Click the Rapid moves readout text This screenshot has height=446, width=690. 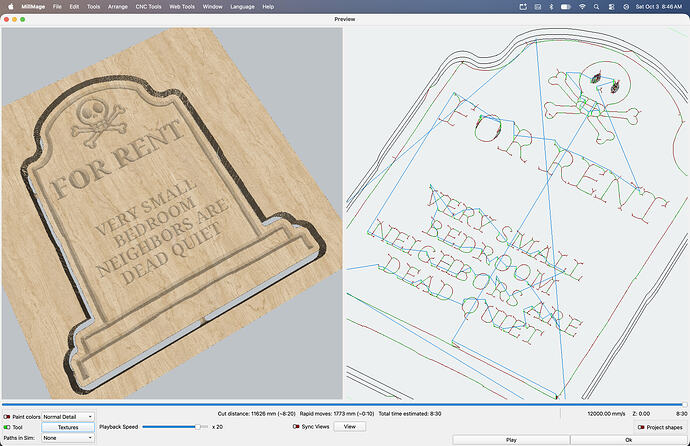coord(337,413)
